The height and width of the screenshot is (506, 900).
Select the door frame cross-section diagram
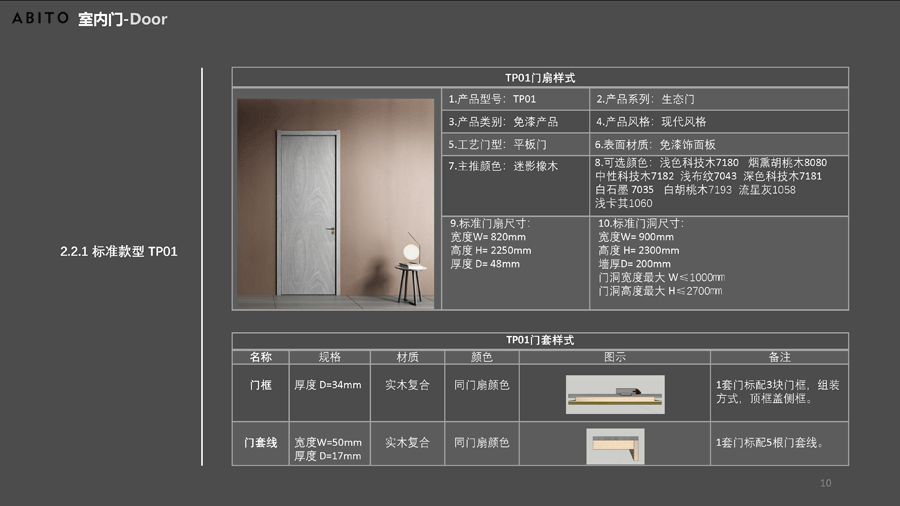[614, 395]
